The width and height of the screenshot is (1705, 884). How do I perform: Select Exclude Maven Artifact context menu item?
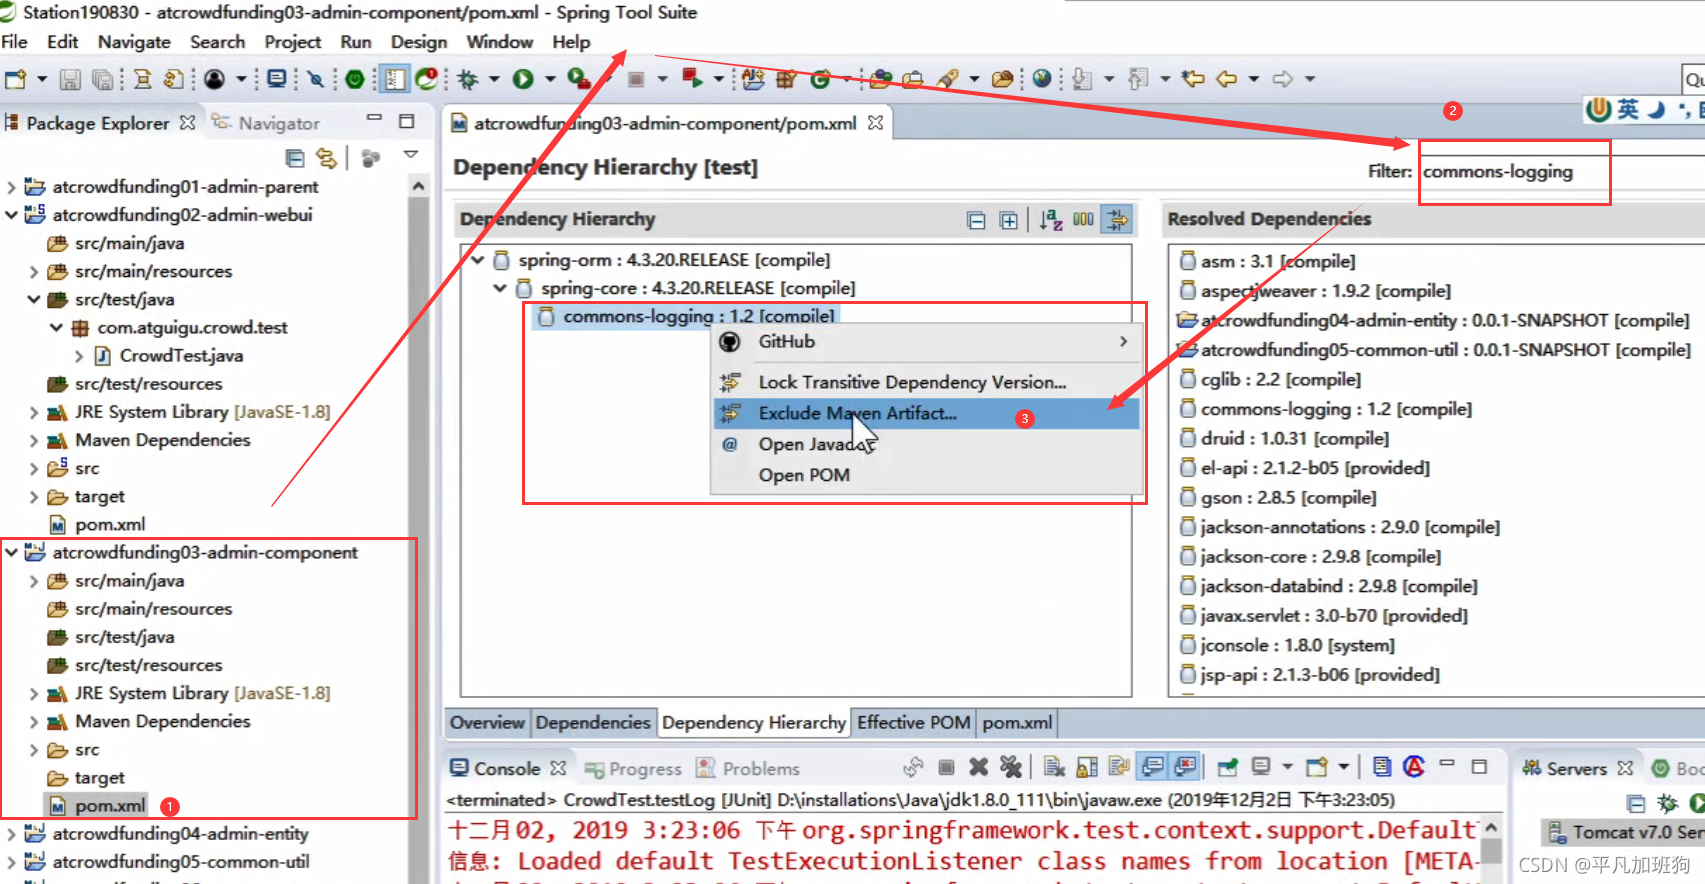click(926, 413)
